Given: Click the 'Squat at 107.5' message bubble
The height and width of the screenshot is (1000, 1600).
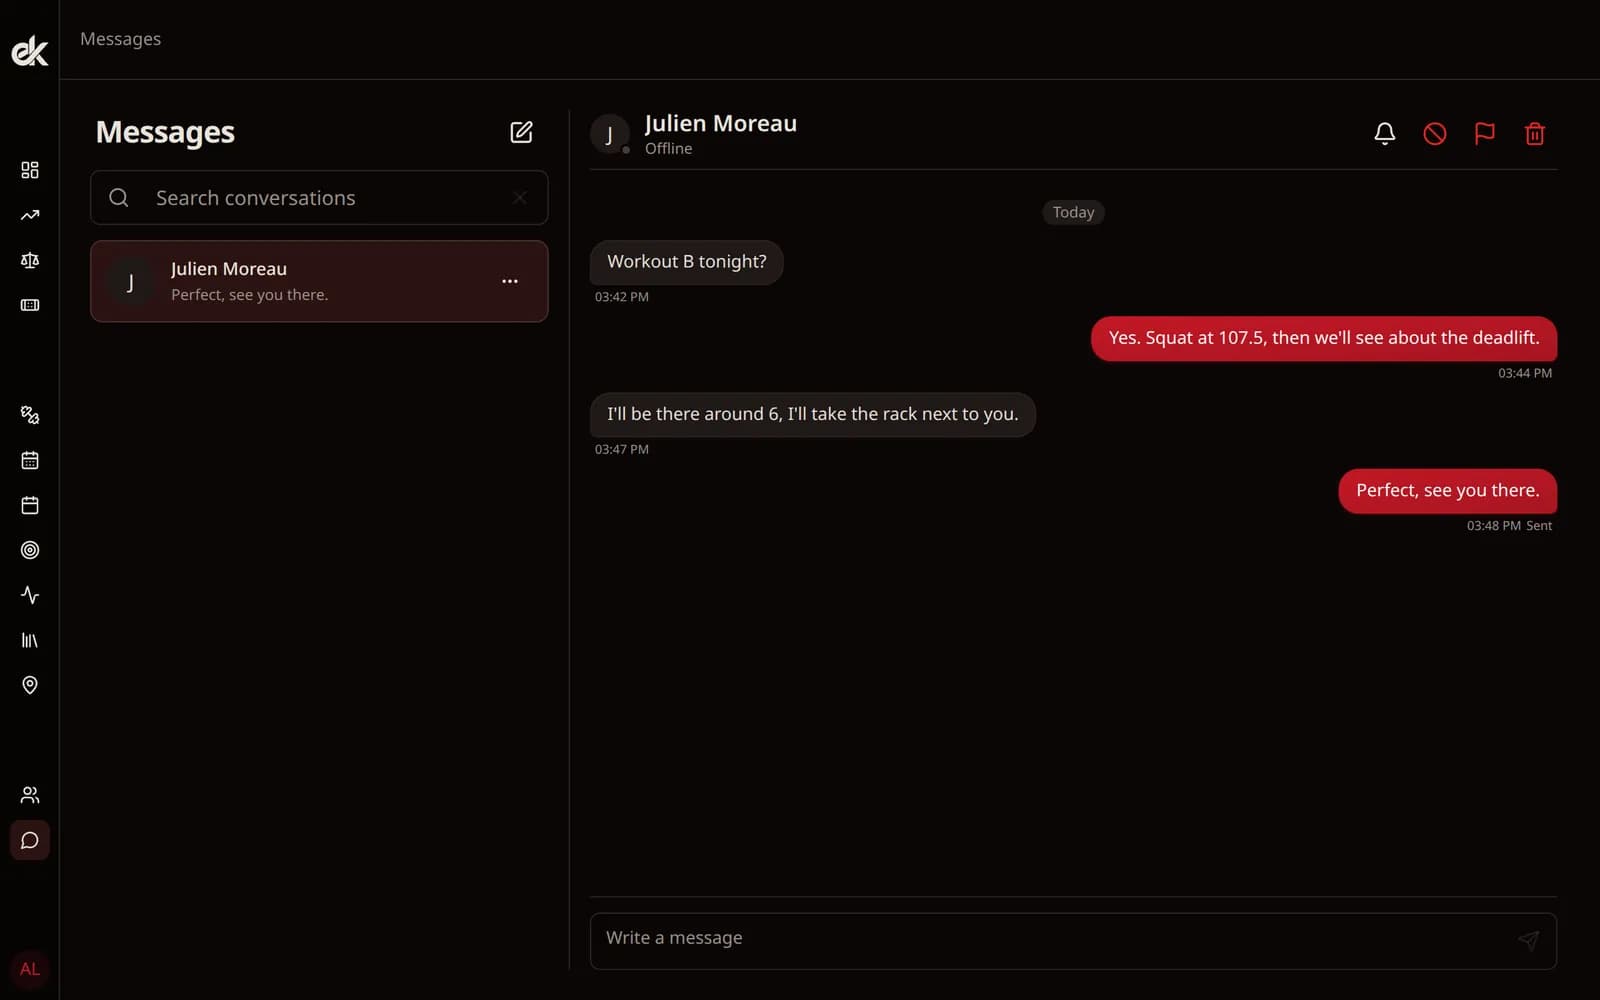Looking at the screenshot, I should [1324, 339].
